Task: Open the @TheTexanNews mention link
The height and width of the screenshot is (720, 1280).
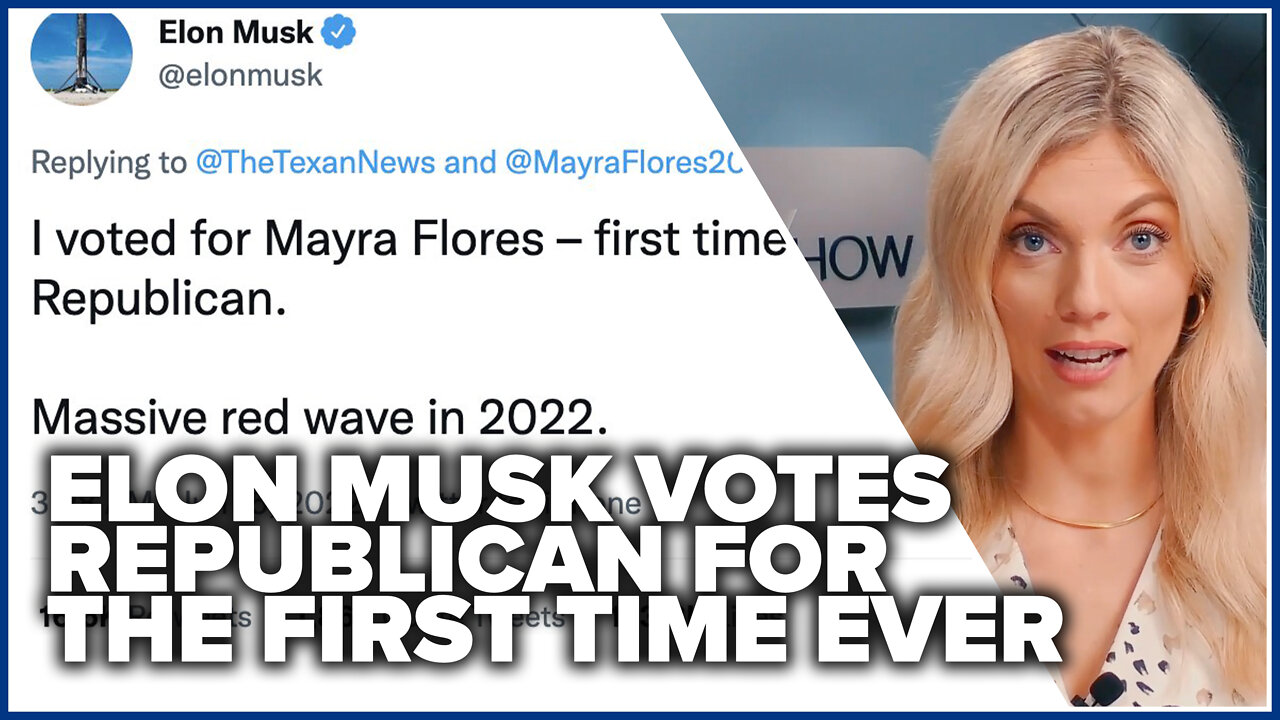Action: click(x=316, y=163)
